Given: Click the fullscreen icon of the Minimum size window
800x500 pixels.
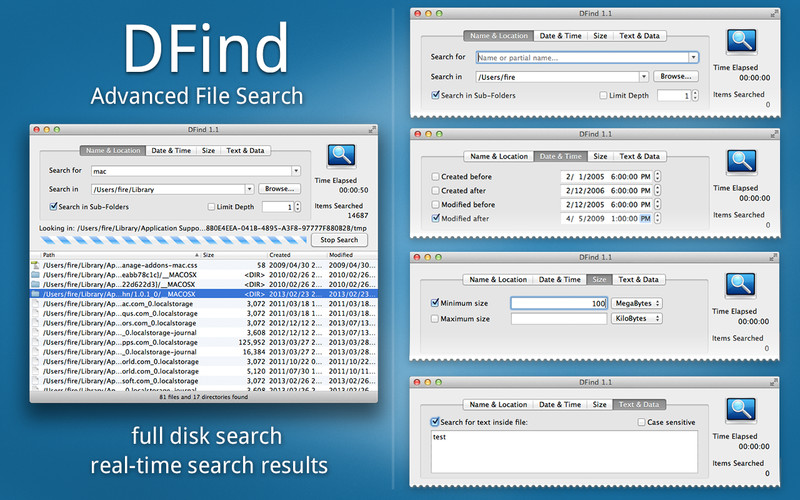Looking at the screenshot, I should (x=773, y=258).
